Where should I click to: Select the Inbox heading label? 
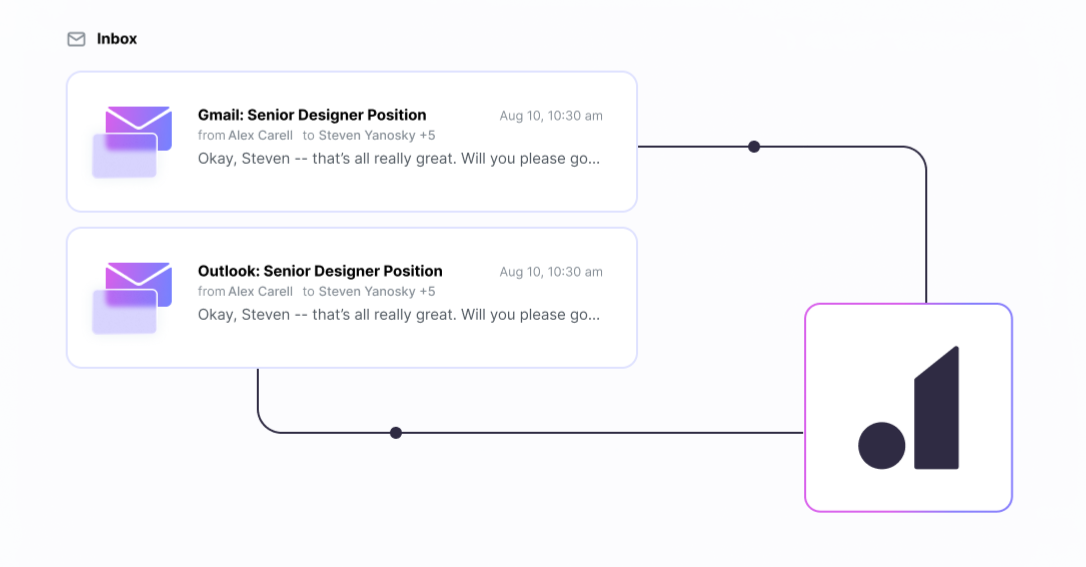(116, 39)
